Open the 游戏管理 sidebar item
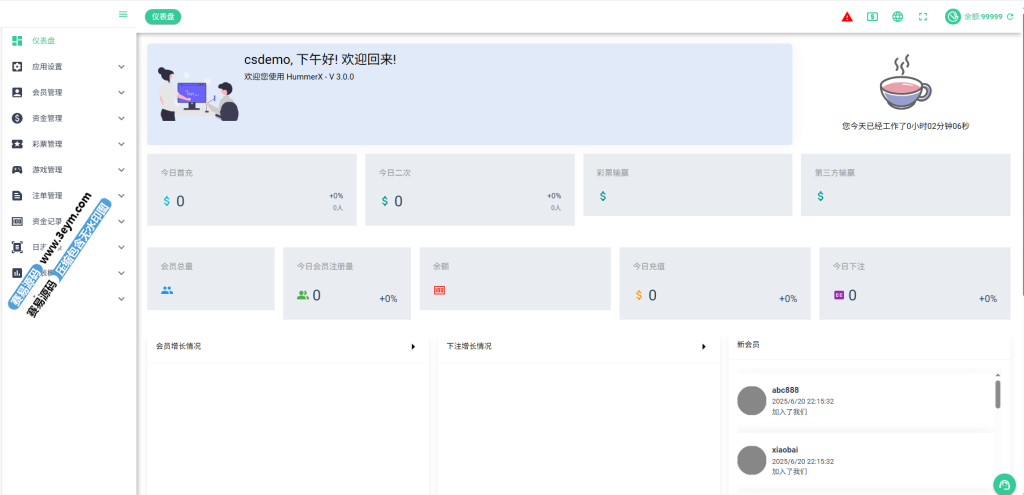The image size is (1024, 495). click(x=47, y=170)
